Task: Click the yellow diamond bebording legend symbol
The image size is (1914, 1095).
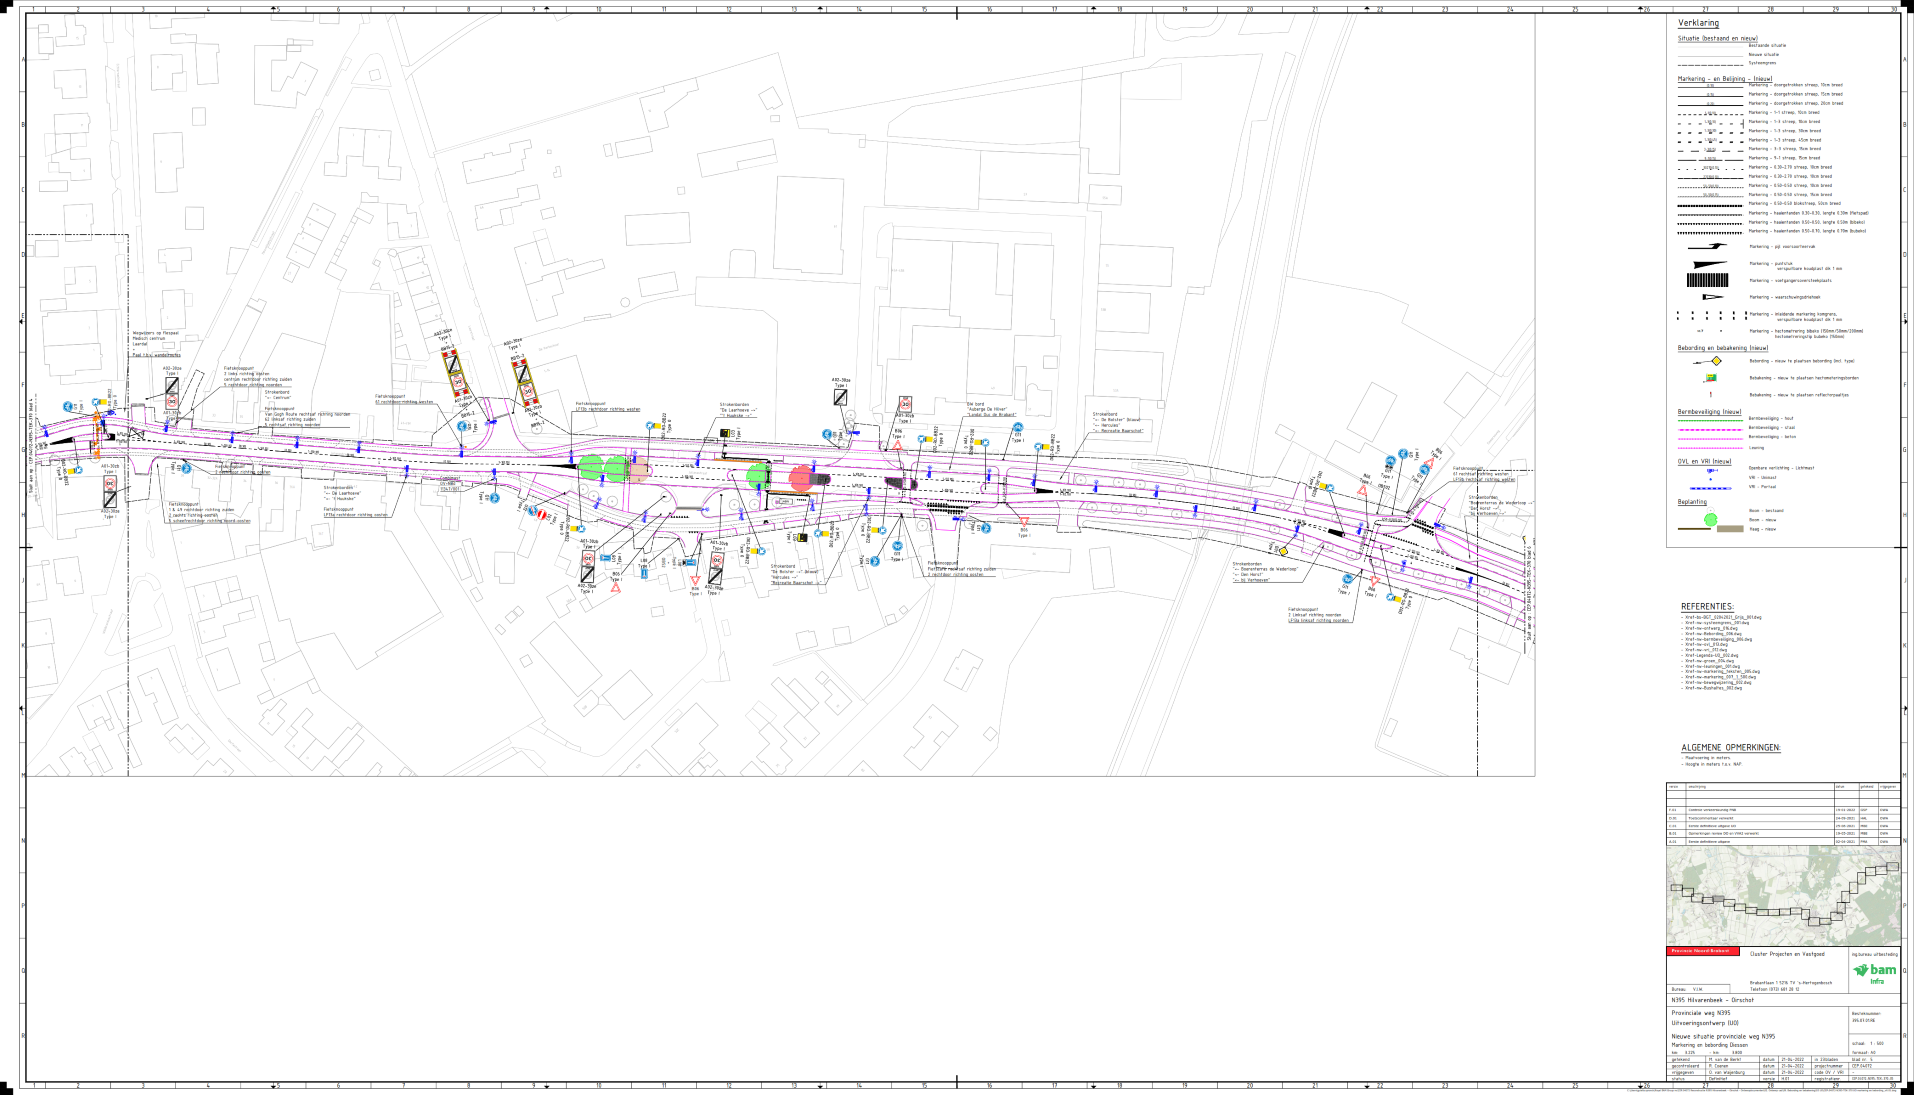Action: coord(1715,361)
